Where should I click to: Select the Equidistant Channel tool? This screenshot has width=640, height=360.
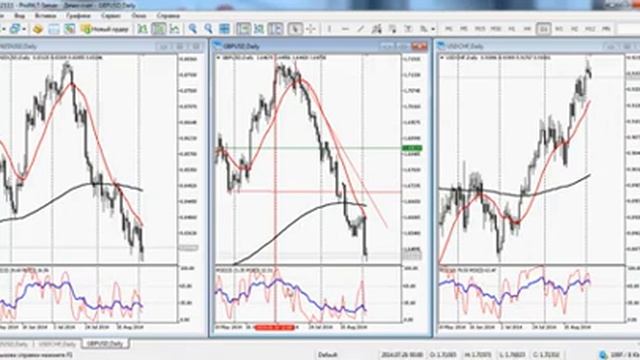(x=377, y=29)
